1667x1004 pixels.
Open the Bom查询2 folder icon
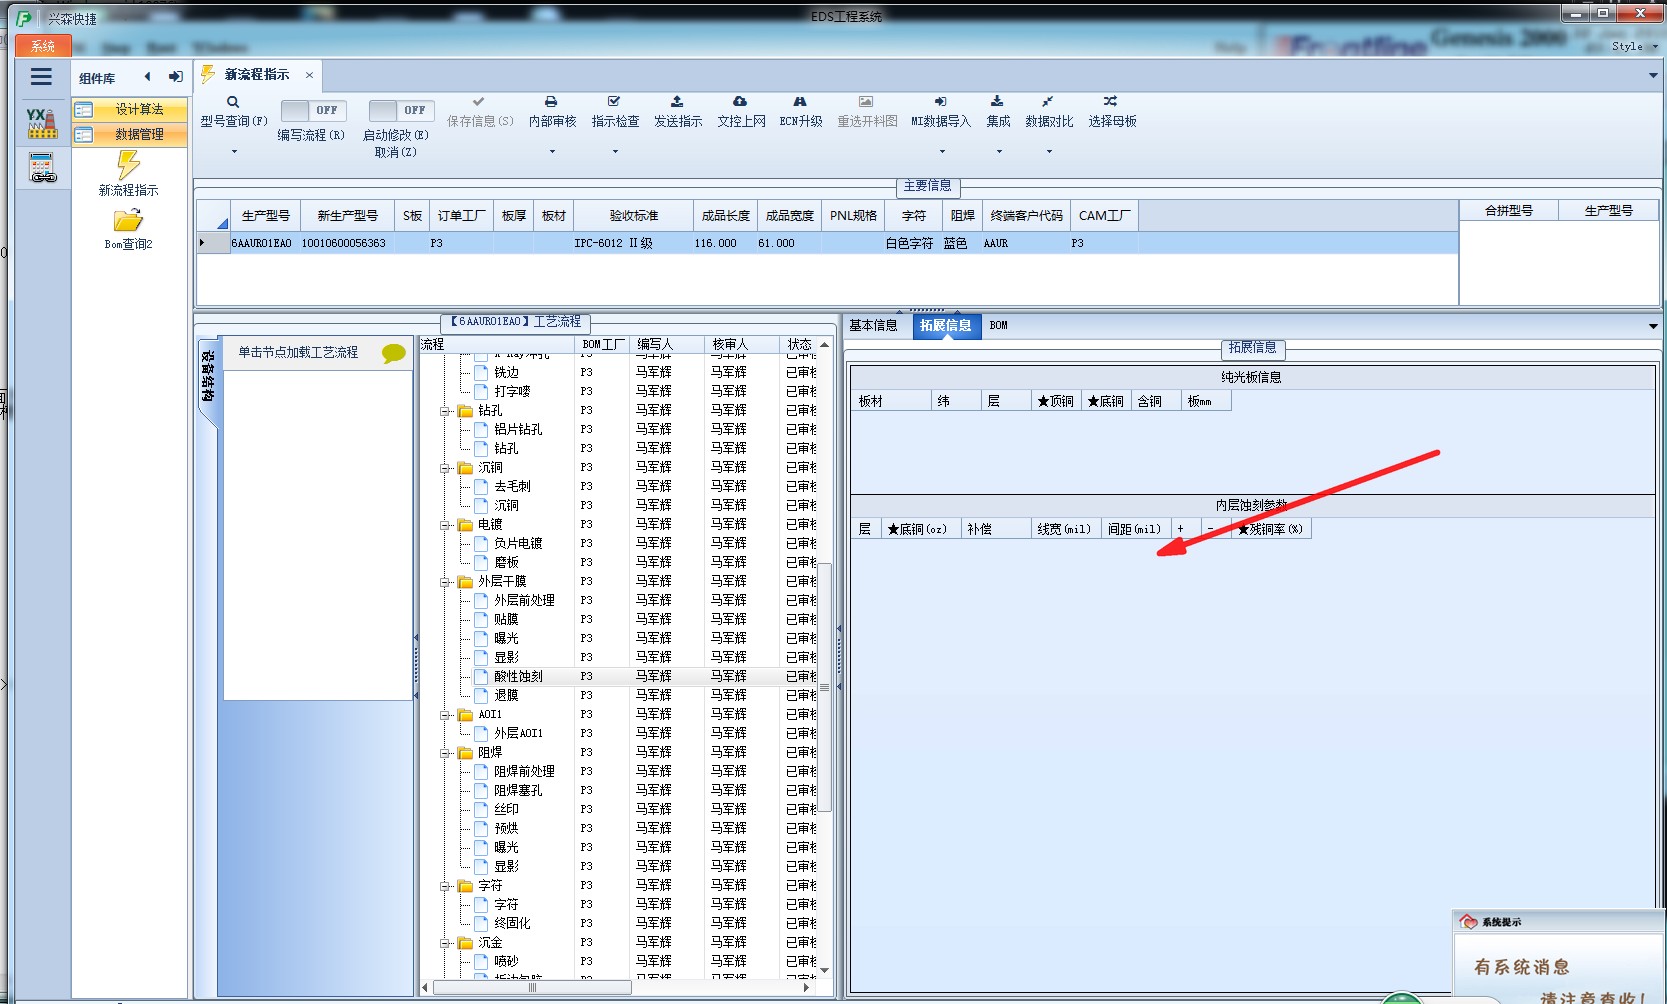[x=128, y=221]
